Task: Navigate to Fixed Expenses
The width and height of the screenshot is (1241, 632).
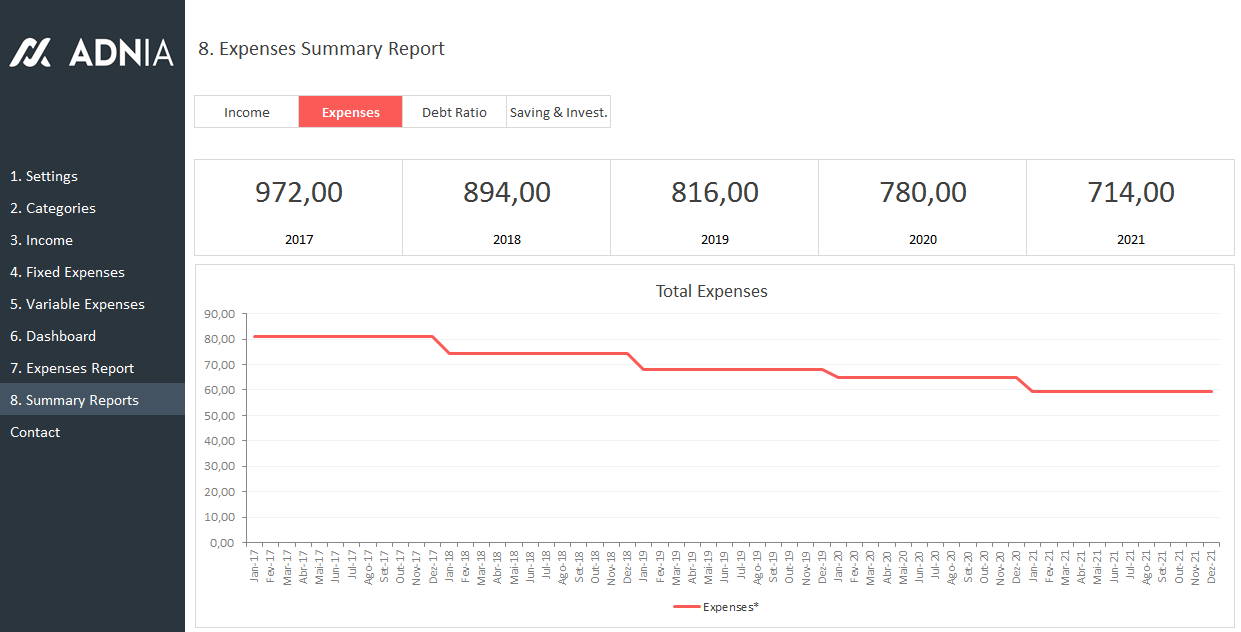Action: tap(67, 272)
